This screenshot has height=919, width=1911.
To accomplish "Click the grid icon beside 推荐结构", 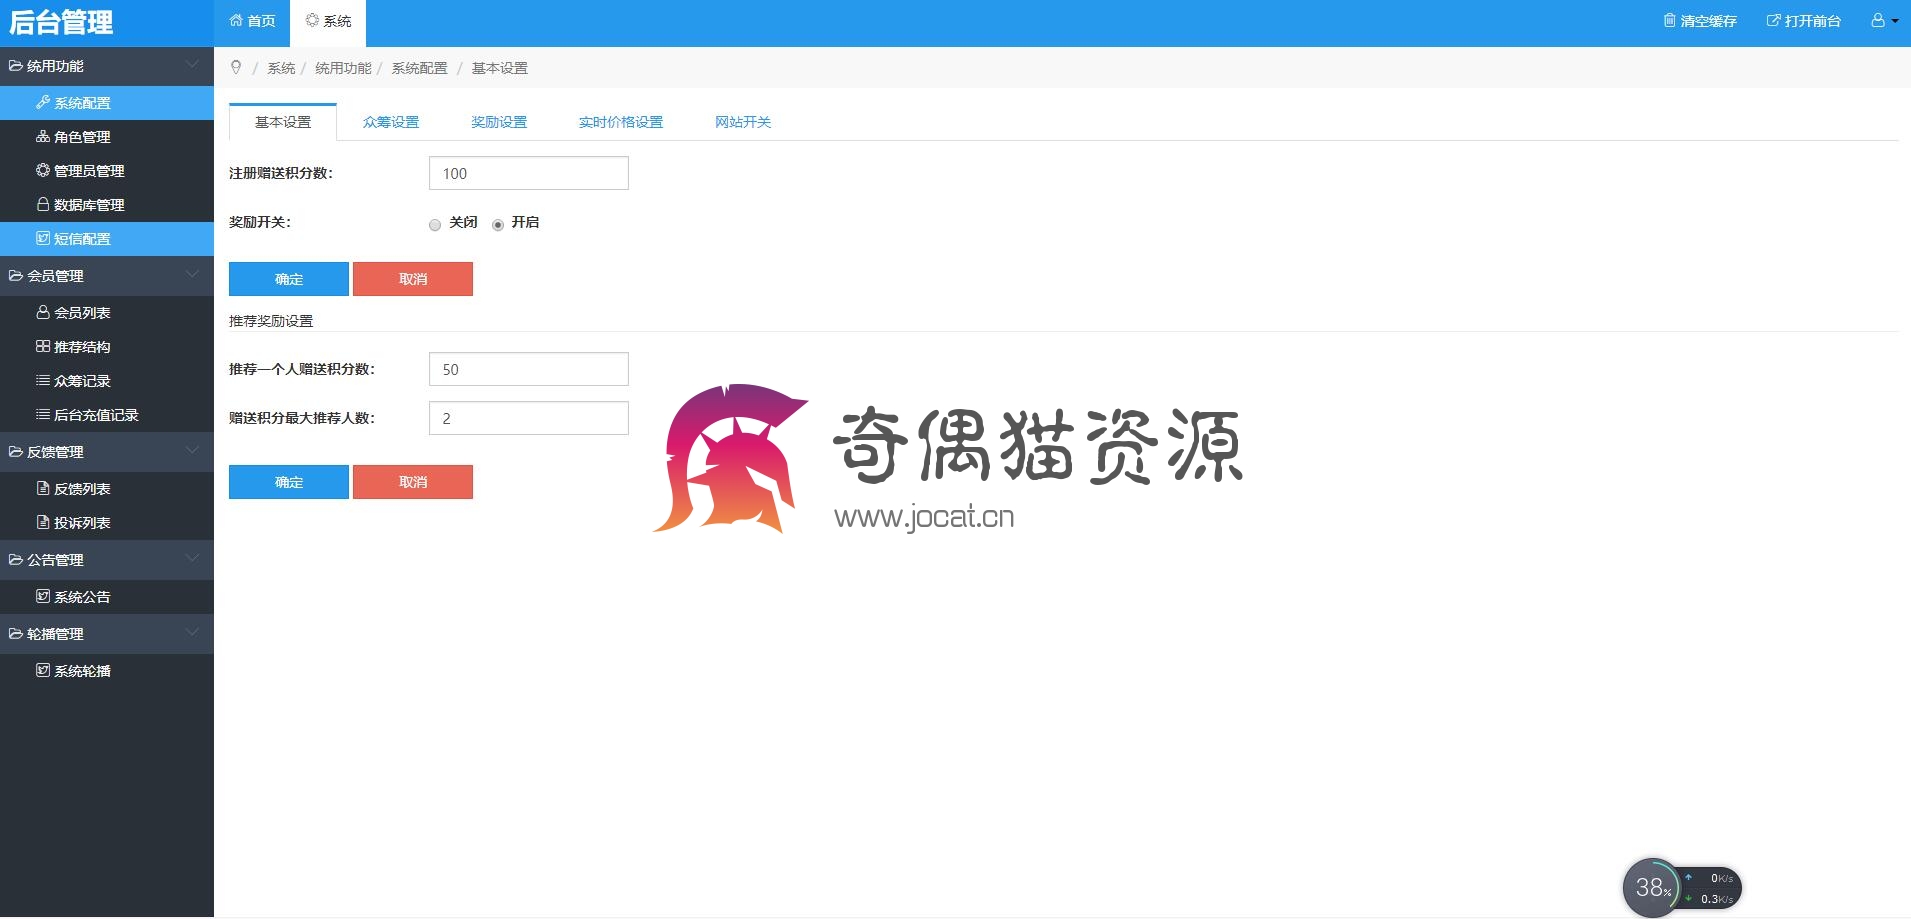I will coord(43,347).
